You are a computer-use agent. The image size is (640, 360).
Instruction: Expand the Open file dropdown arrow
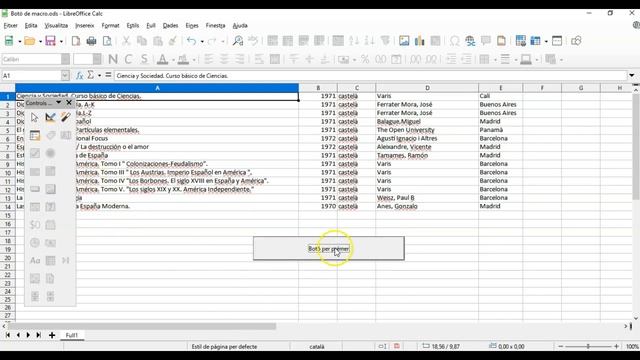40,41
